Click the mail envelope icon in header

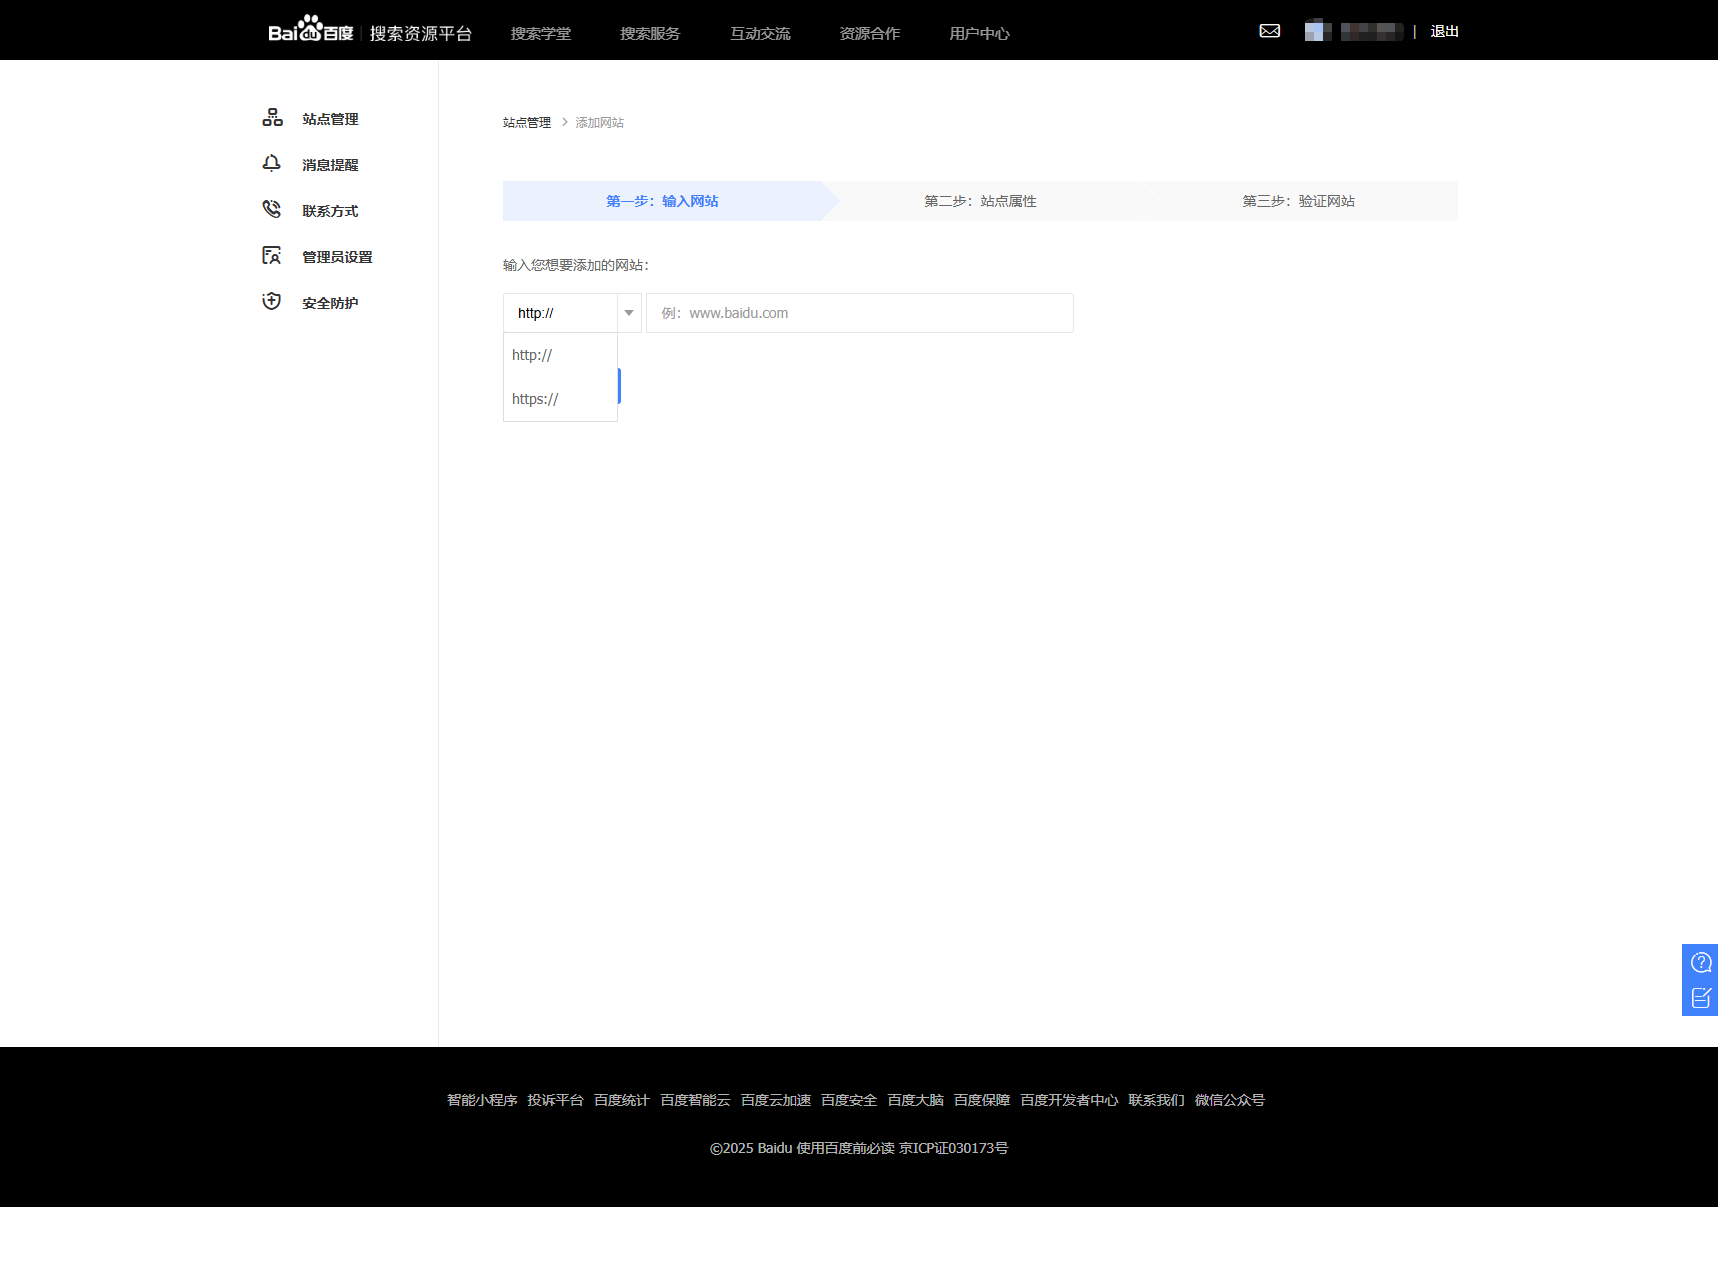pos(1269,31)
